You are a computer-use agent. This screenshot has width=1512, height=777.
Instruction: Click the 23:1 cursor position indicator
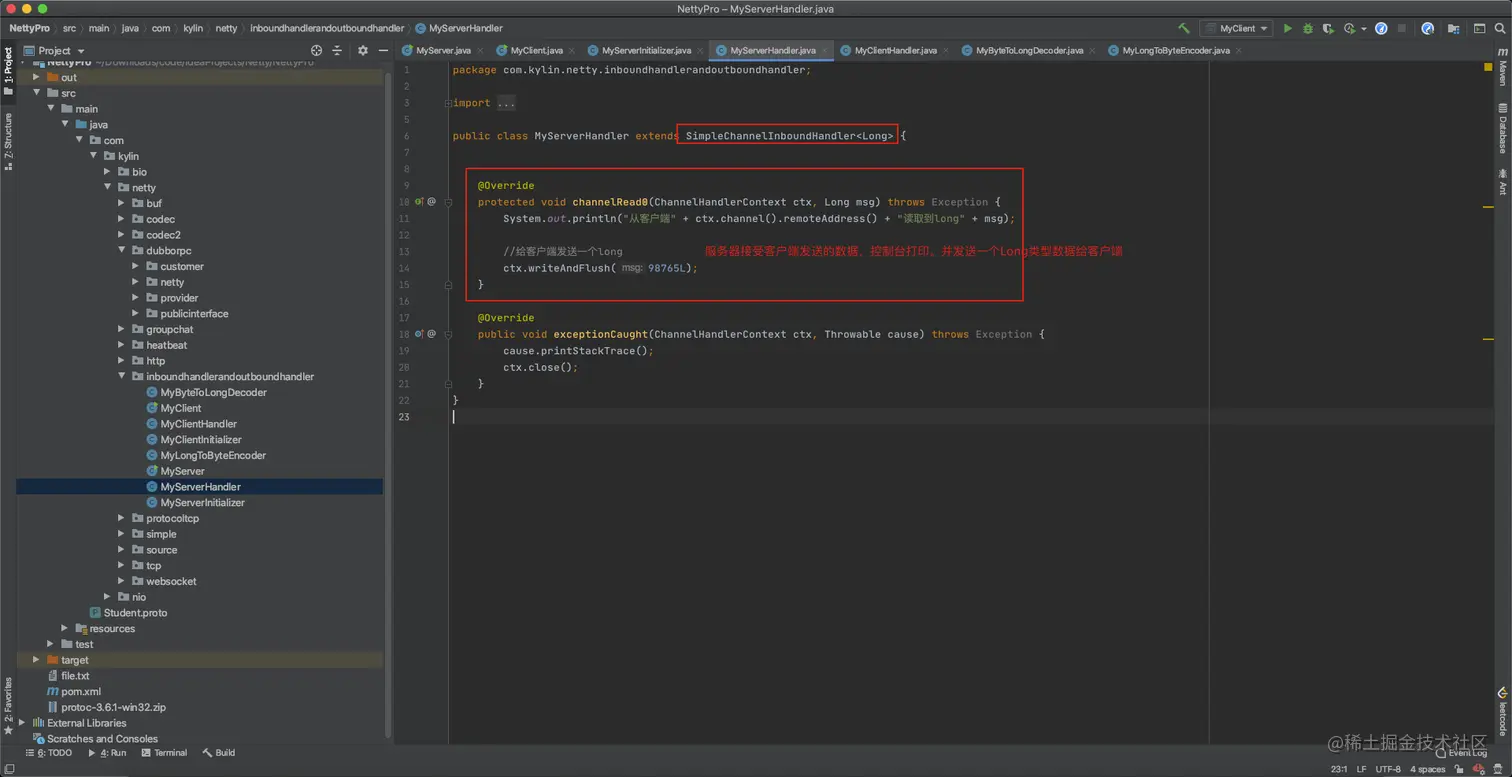click(1339, 769)
